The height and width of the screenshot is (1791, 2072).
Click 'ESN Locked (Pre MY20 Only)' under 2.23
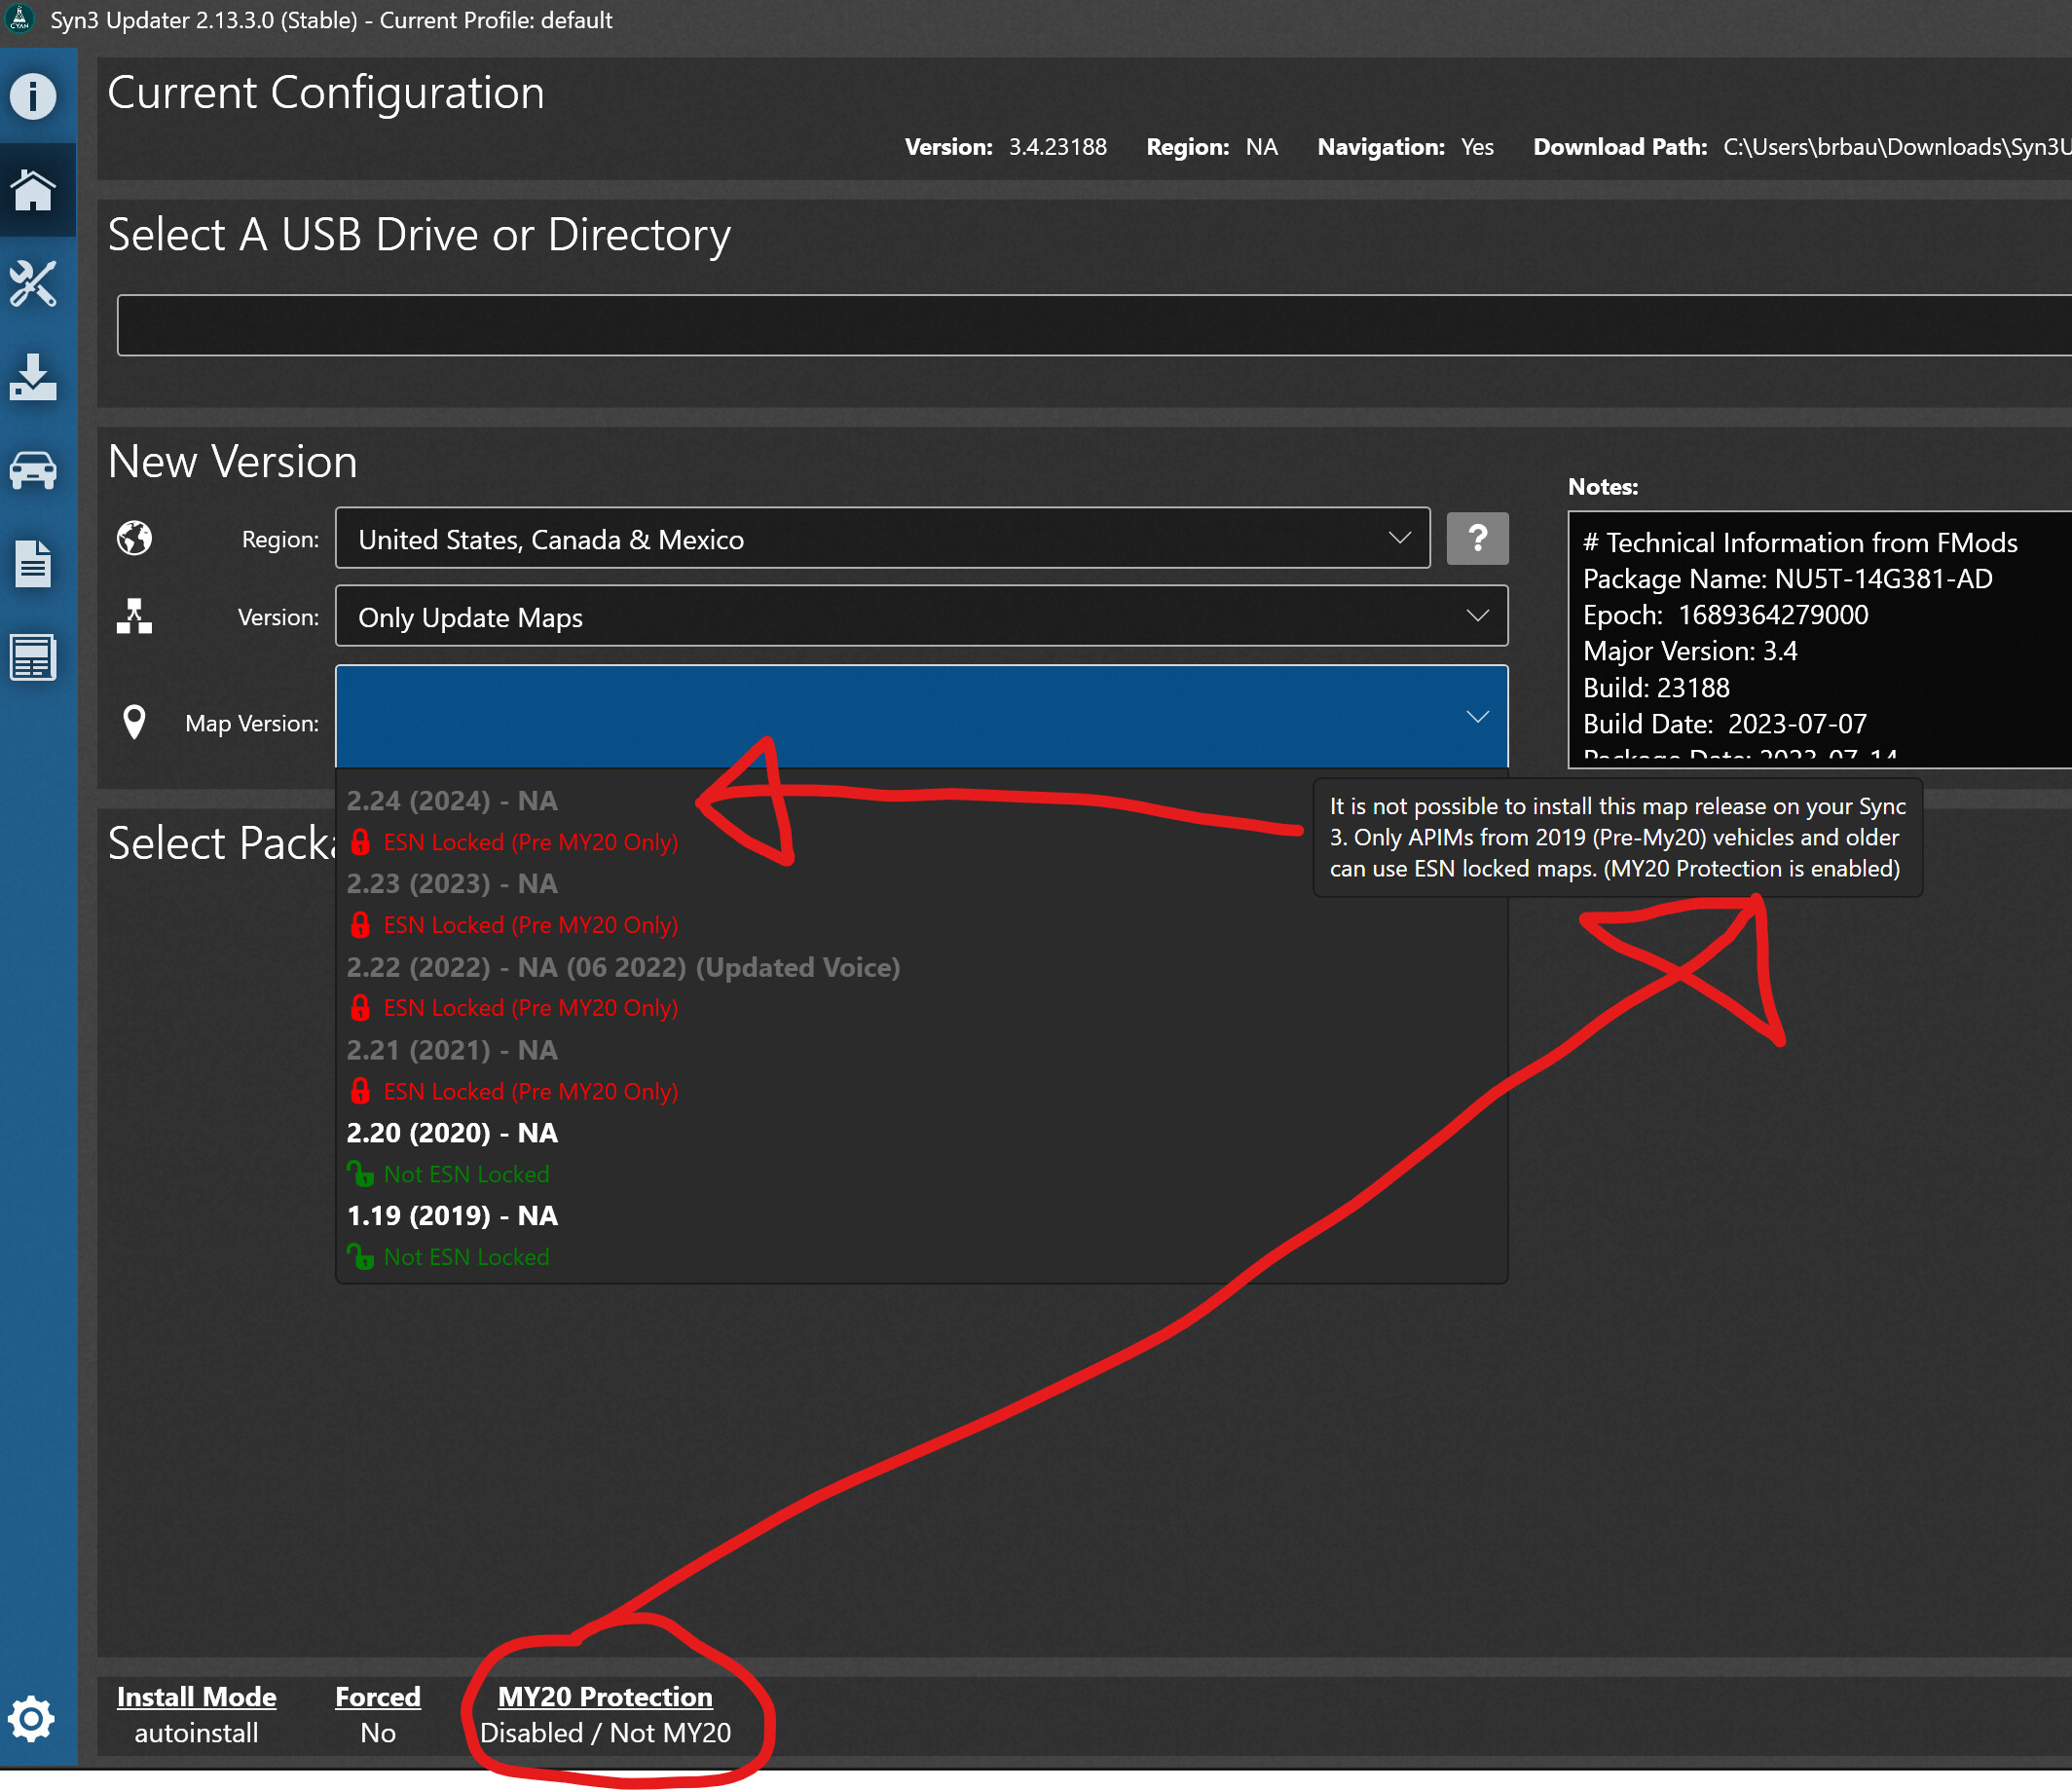point(530,925)
